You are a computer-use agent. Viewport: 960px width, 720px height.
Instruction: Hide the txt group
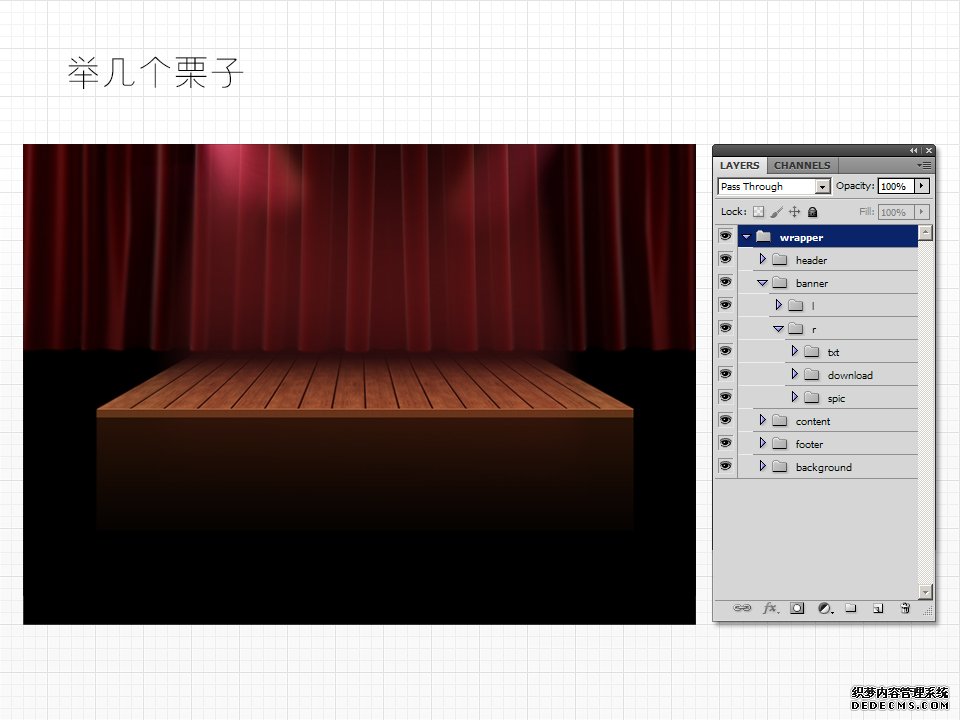pos(726,351)
